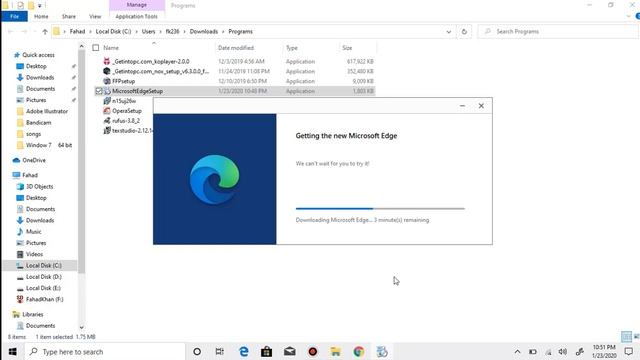Uncheck the MicrosoftEdgeSetup file checkbox
Image resolution: width=640 pixels, height=360 pixels.
(98, 91)
